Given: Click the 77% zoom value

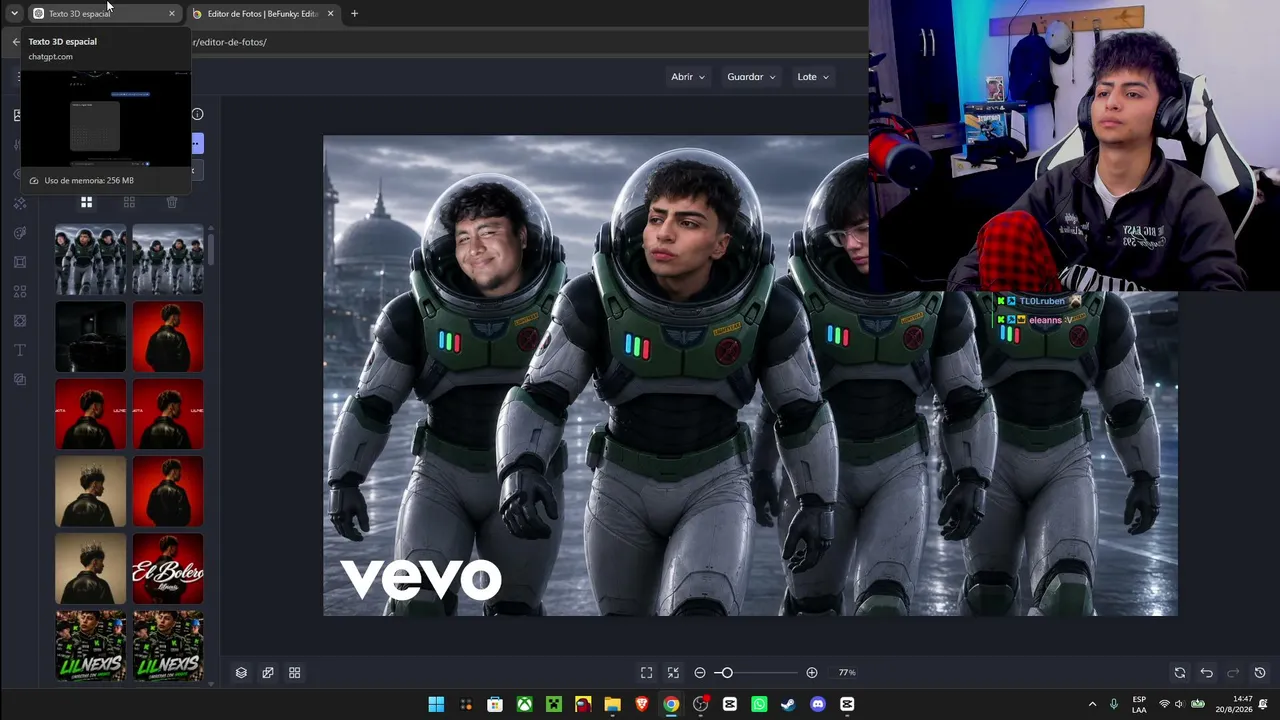Looking at the screenshot, I should click(847, 673).
